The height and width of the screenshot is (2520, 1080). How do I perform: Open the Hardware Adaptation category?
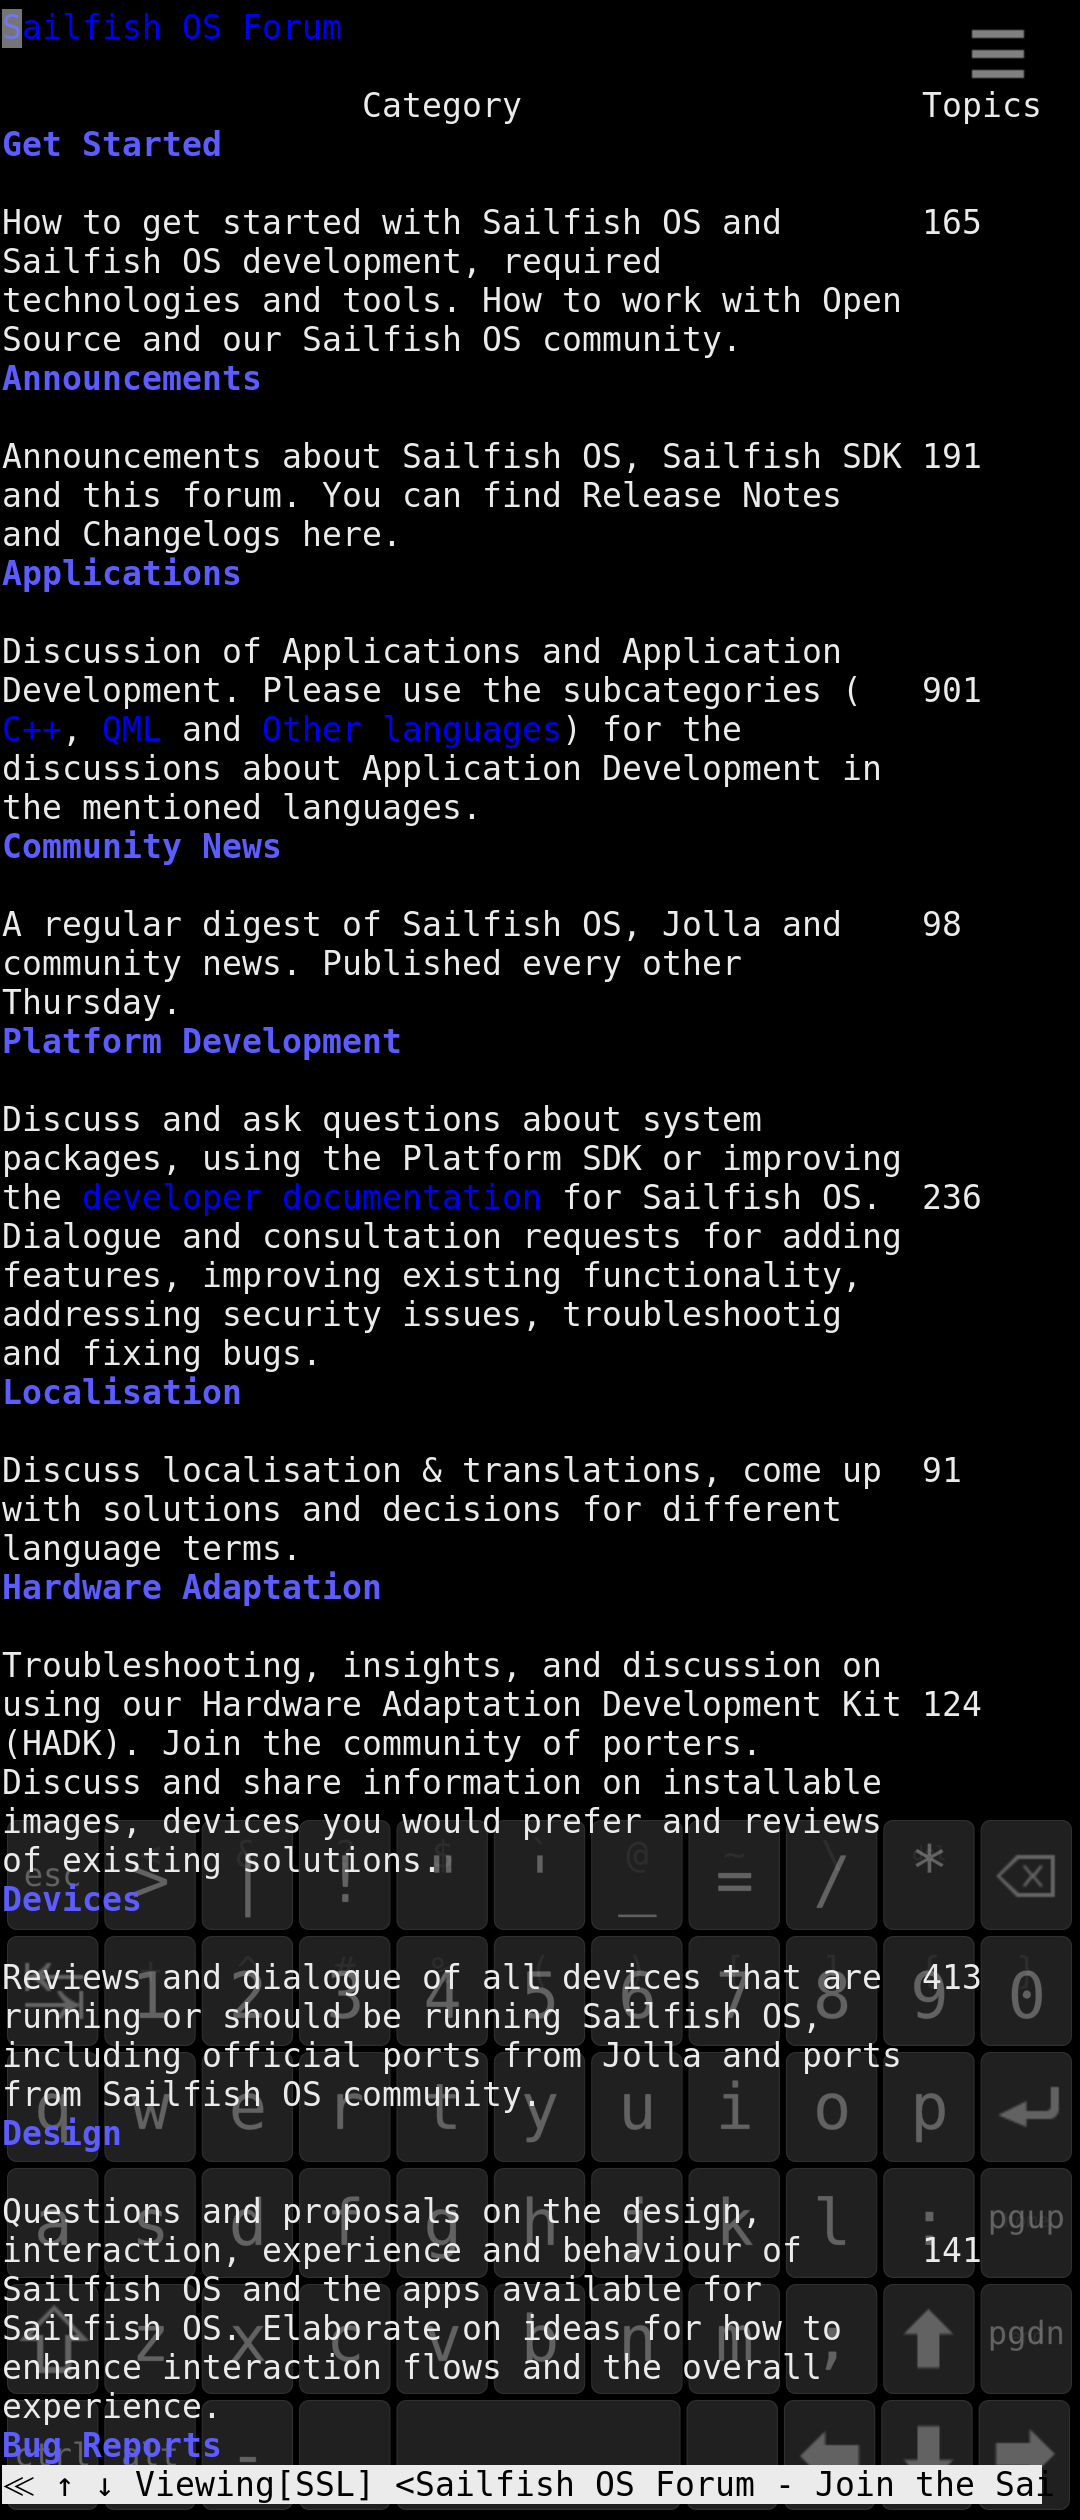click(x=192, y=1587)
